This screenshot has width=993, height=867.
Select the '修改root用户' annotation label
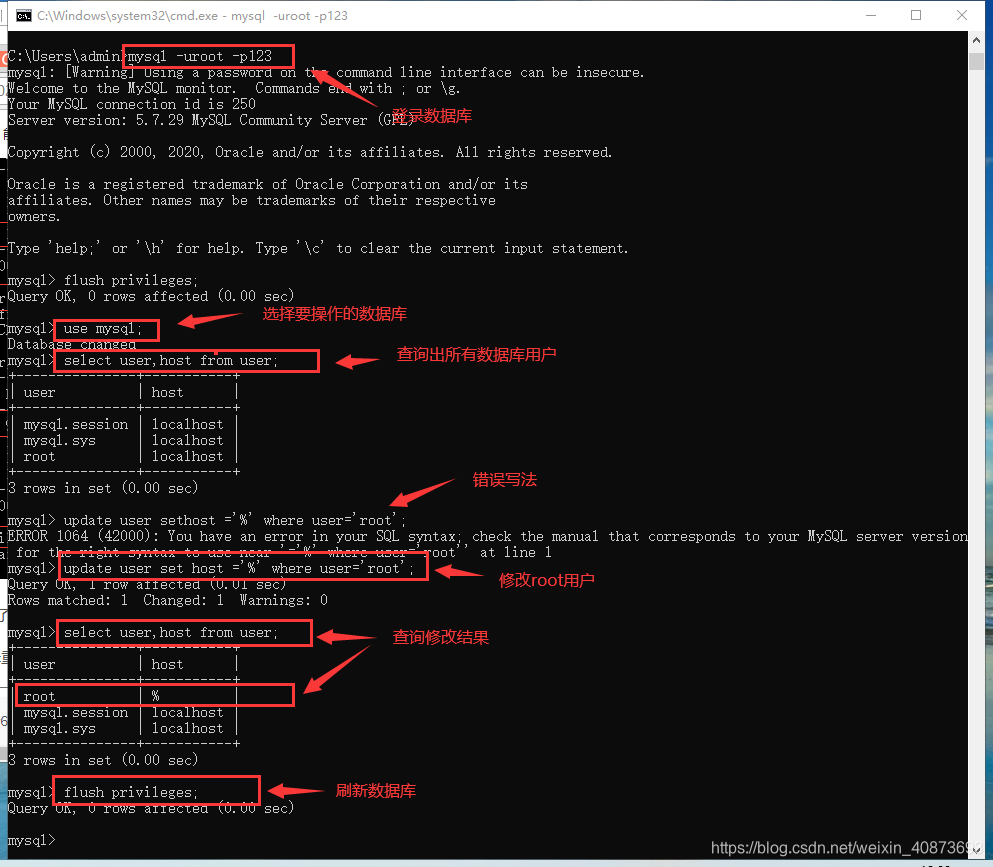tap(547, 579)
